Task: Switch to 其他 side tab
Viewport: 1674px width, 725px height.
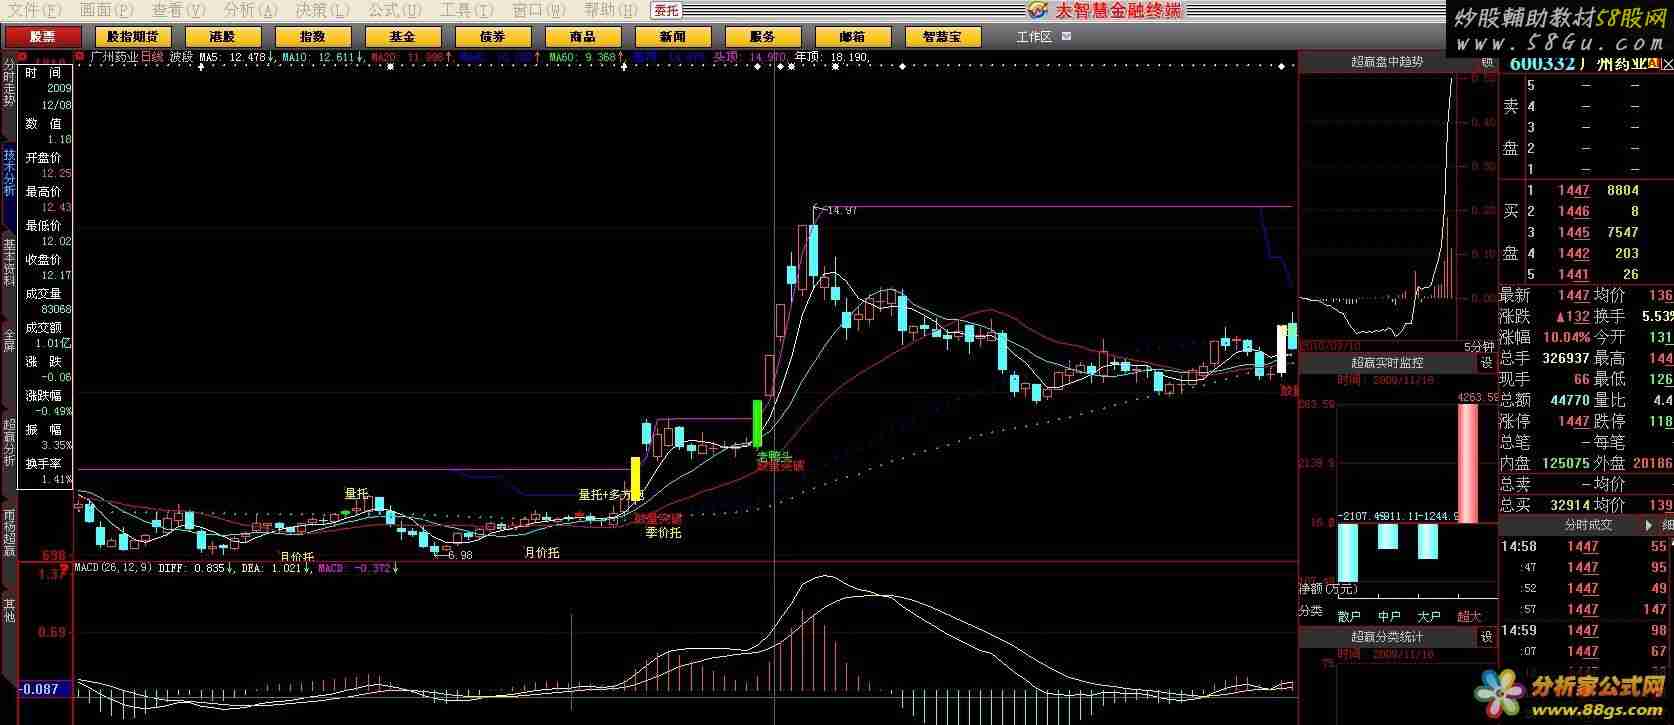Action: tap(9, 610)
